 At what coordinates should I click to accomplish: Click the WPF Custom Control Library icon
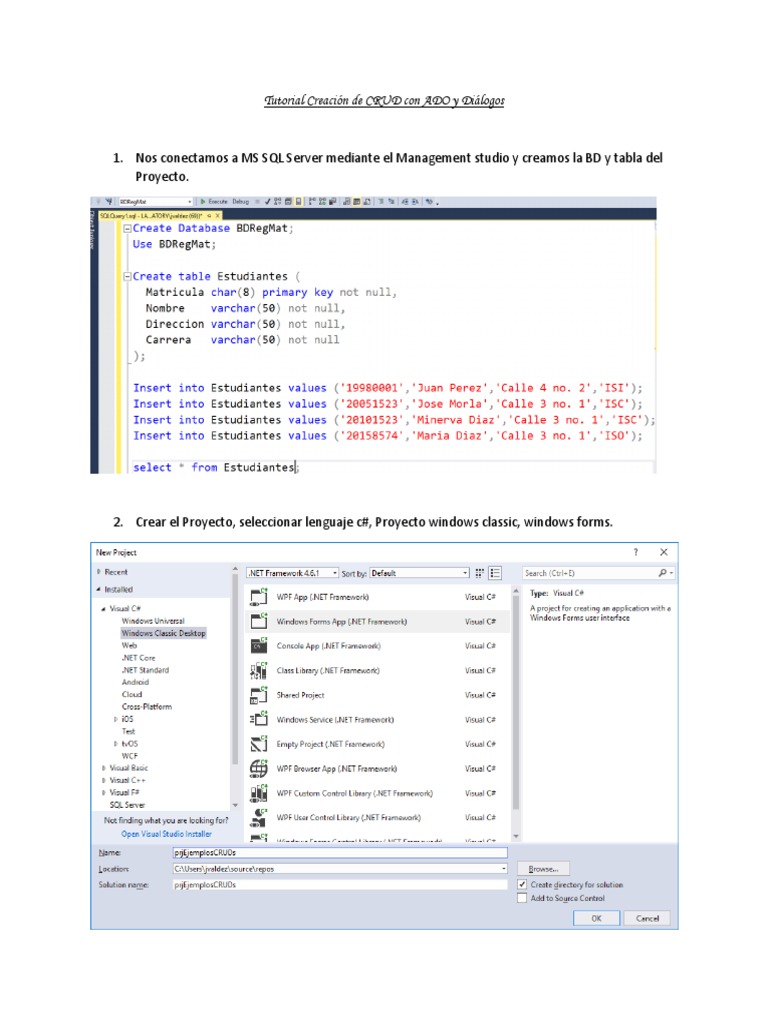point(259,793)
